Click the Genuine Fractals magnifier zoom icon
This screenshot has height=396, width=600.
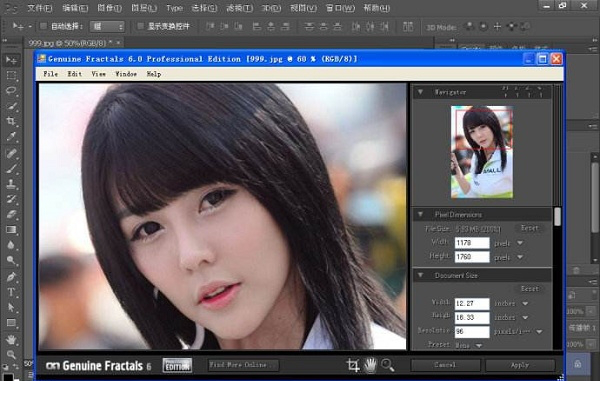(387, 365)
